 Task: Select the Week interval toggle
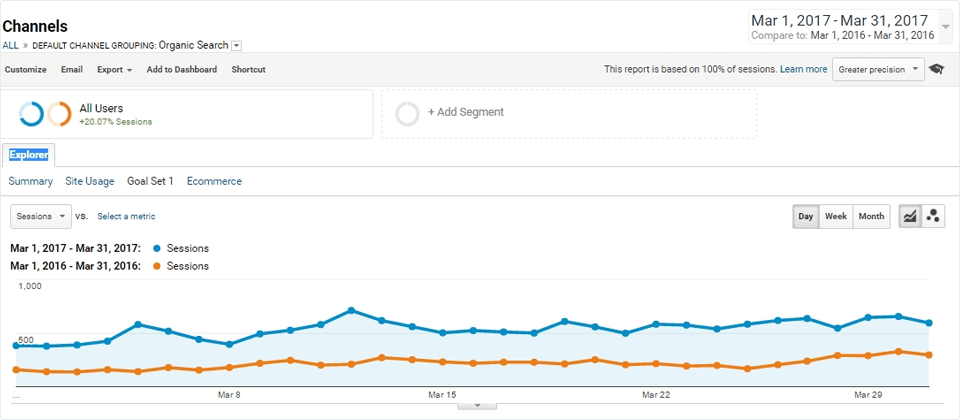(836, 216)
